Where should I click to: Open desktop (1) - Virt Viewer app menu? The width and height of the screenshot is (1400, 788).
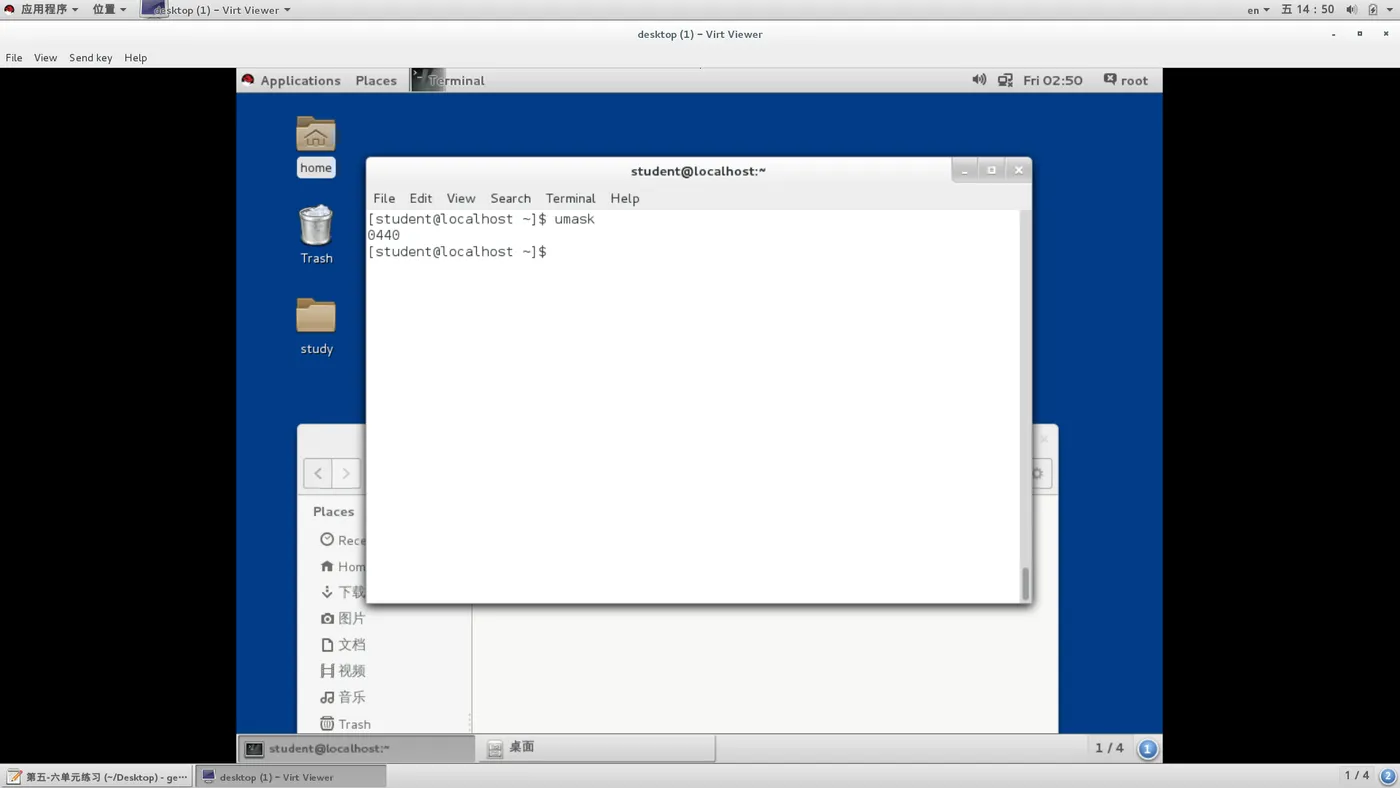click(217, 10)
